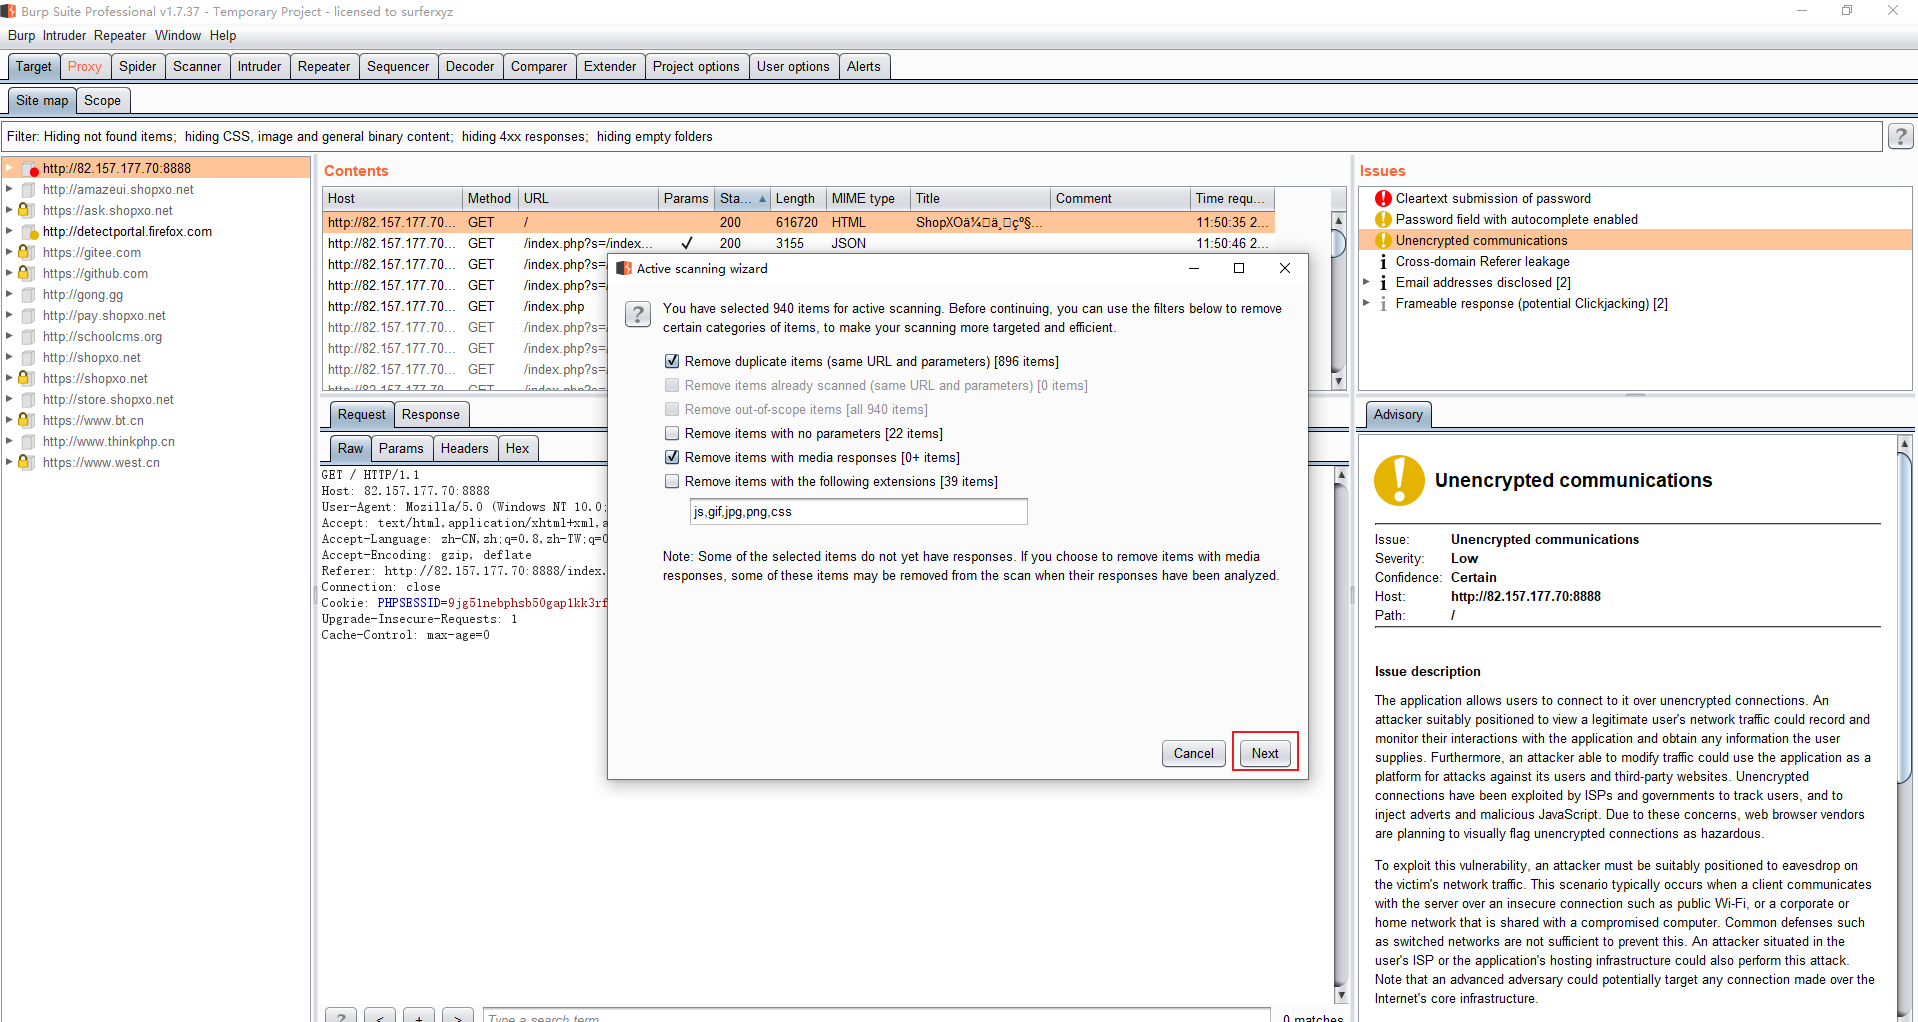Click Cancel in the scanning wizard
The width and height of the screenshot is (1918, 1022).
pos(1193,753)
